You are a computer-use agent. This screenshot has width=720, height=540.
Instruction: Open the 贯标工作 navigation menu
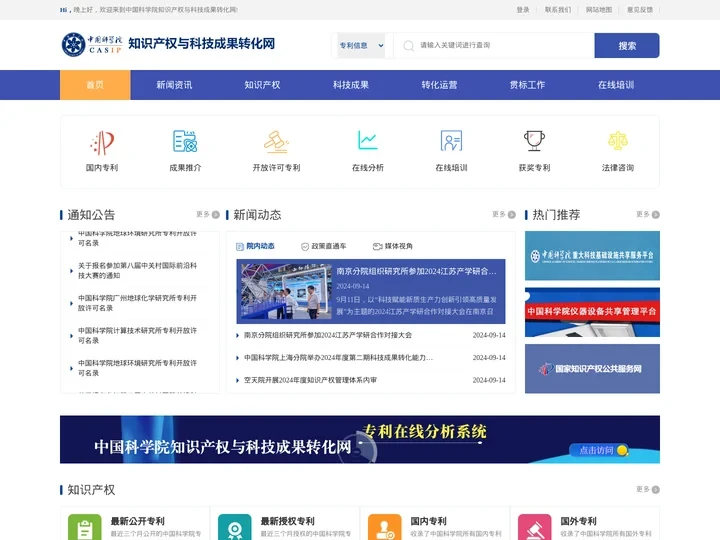(x=527, y=85)
